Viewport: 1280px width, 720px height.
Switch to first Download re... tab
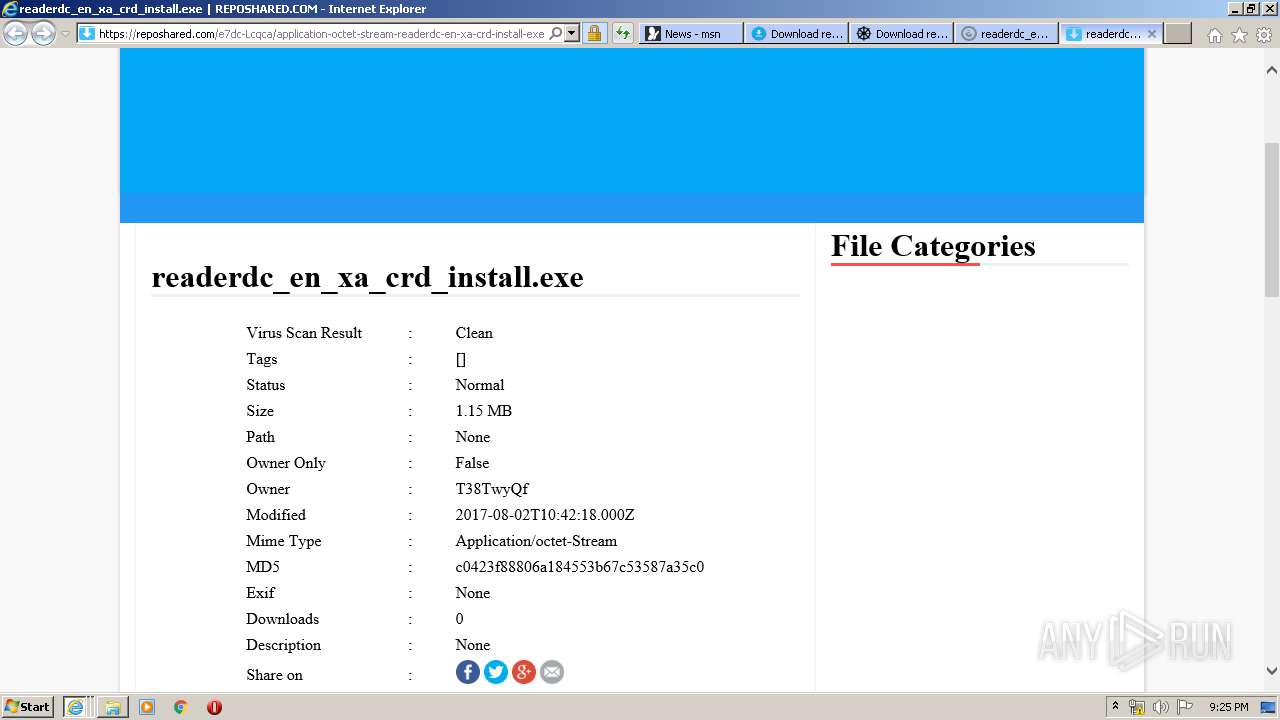click(796, 33)
